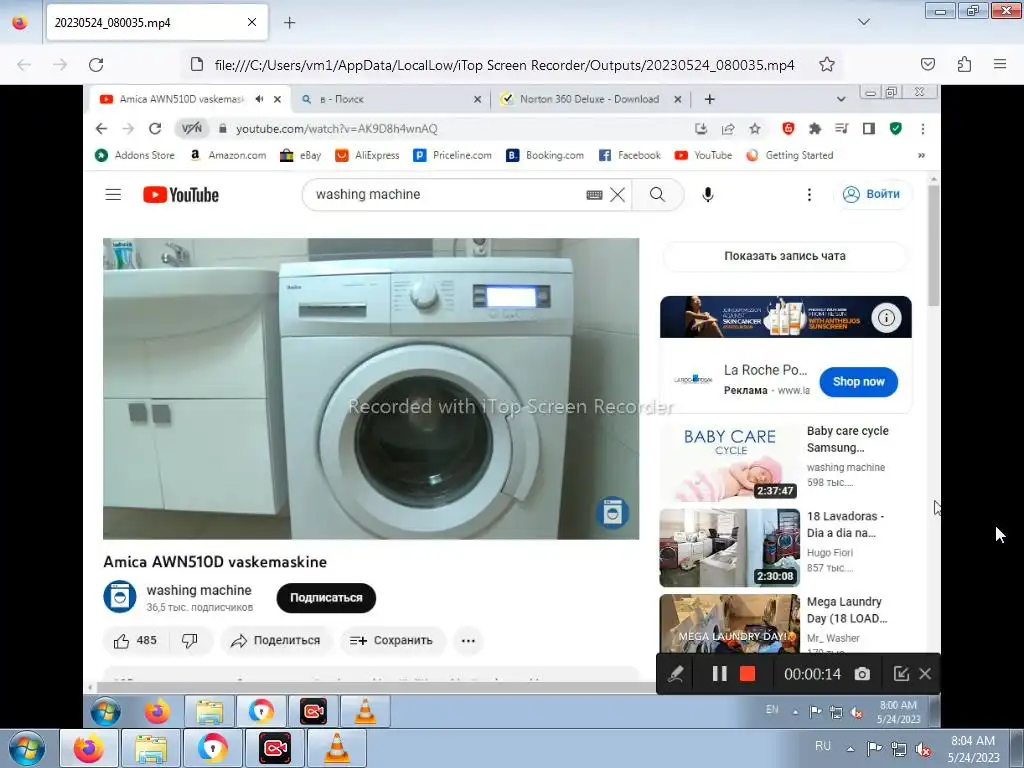Stop the recording with the red square
The image size is (1024, 768).
click(748, 674)
